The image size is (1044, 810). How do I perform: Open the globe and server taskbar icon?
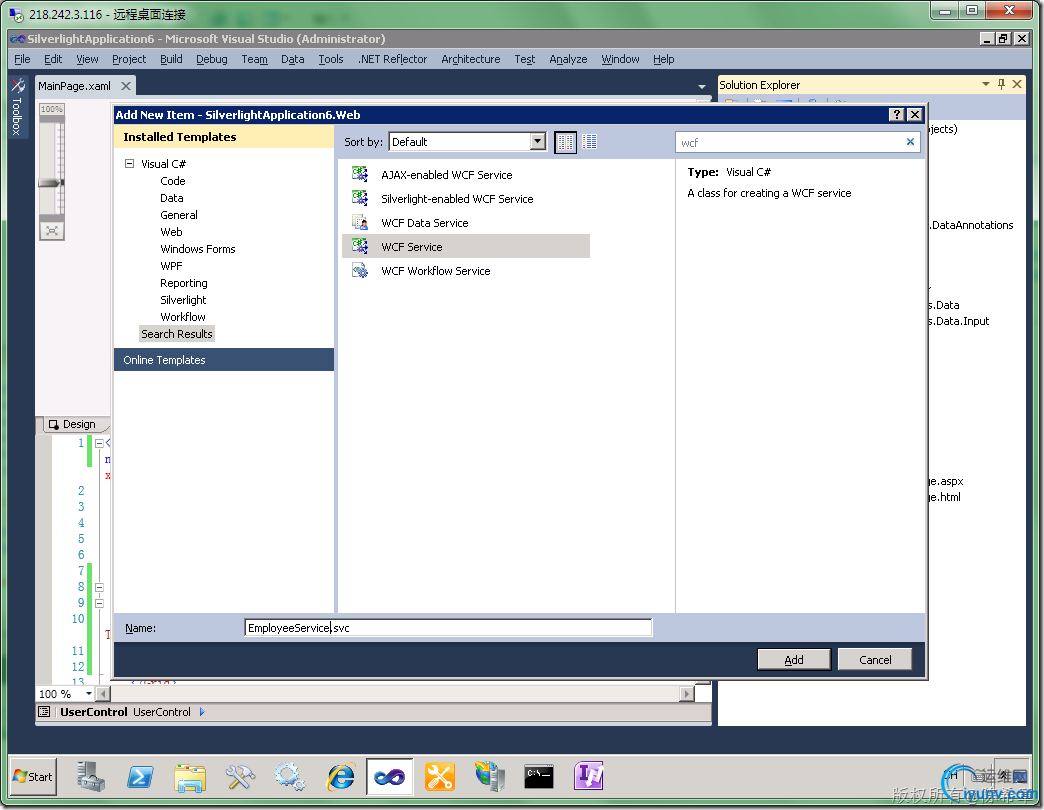(489, 776)
